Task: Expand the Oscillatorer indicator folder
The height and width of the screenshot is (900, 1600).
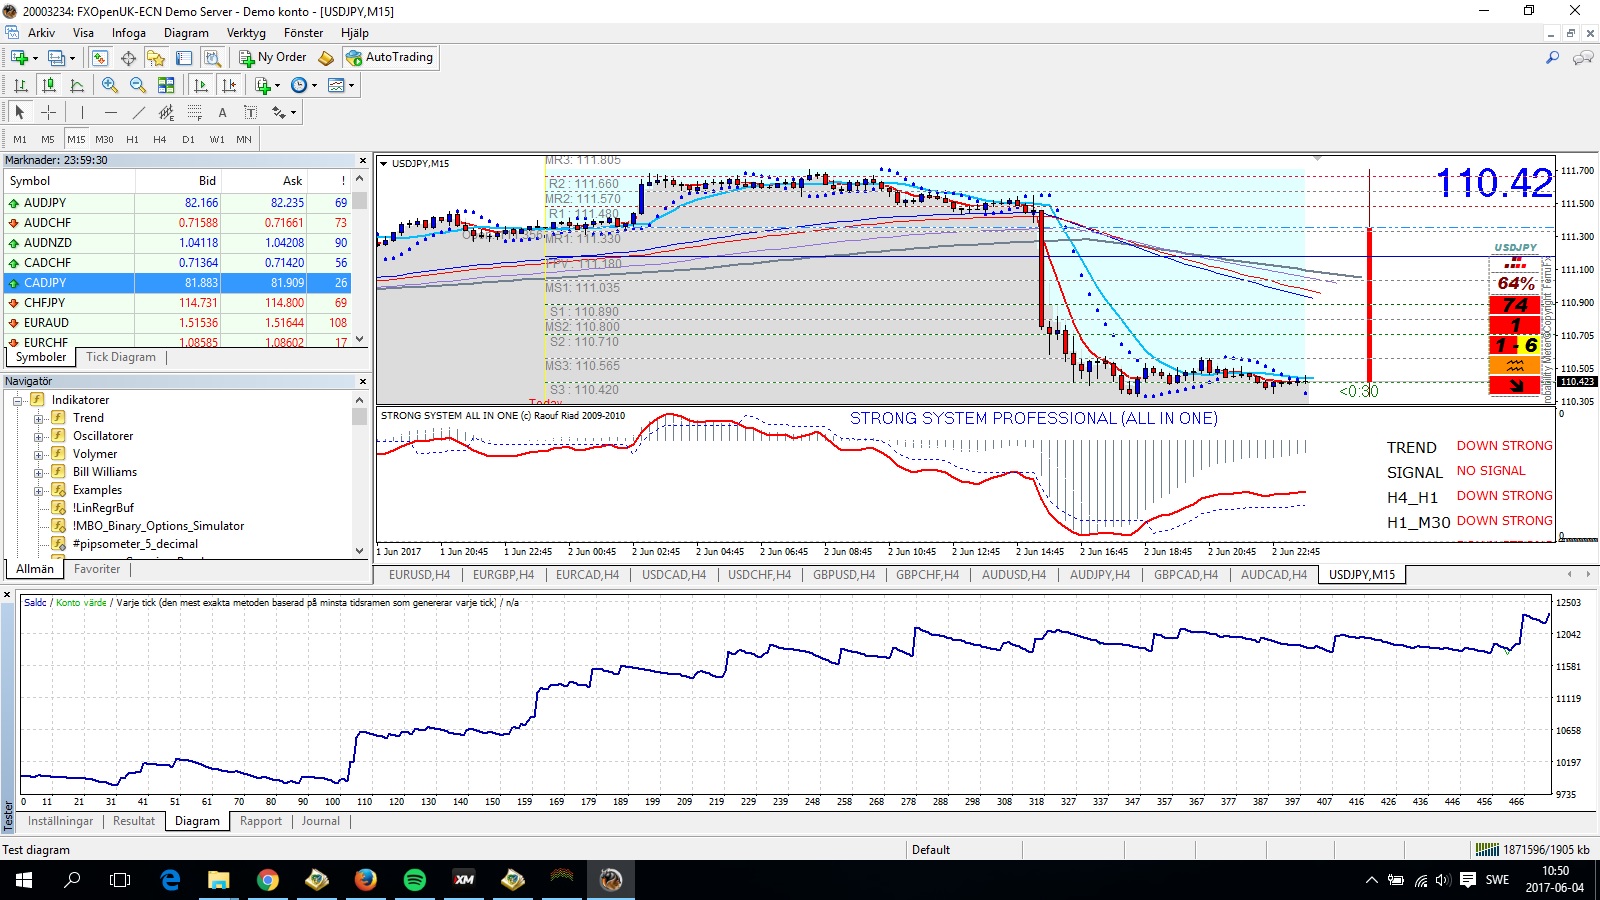Action: coord(38,436)
